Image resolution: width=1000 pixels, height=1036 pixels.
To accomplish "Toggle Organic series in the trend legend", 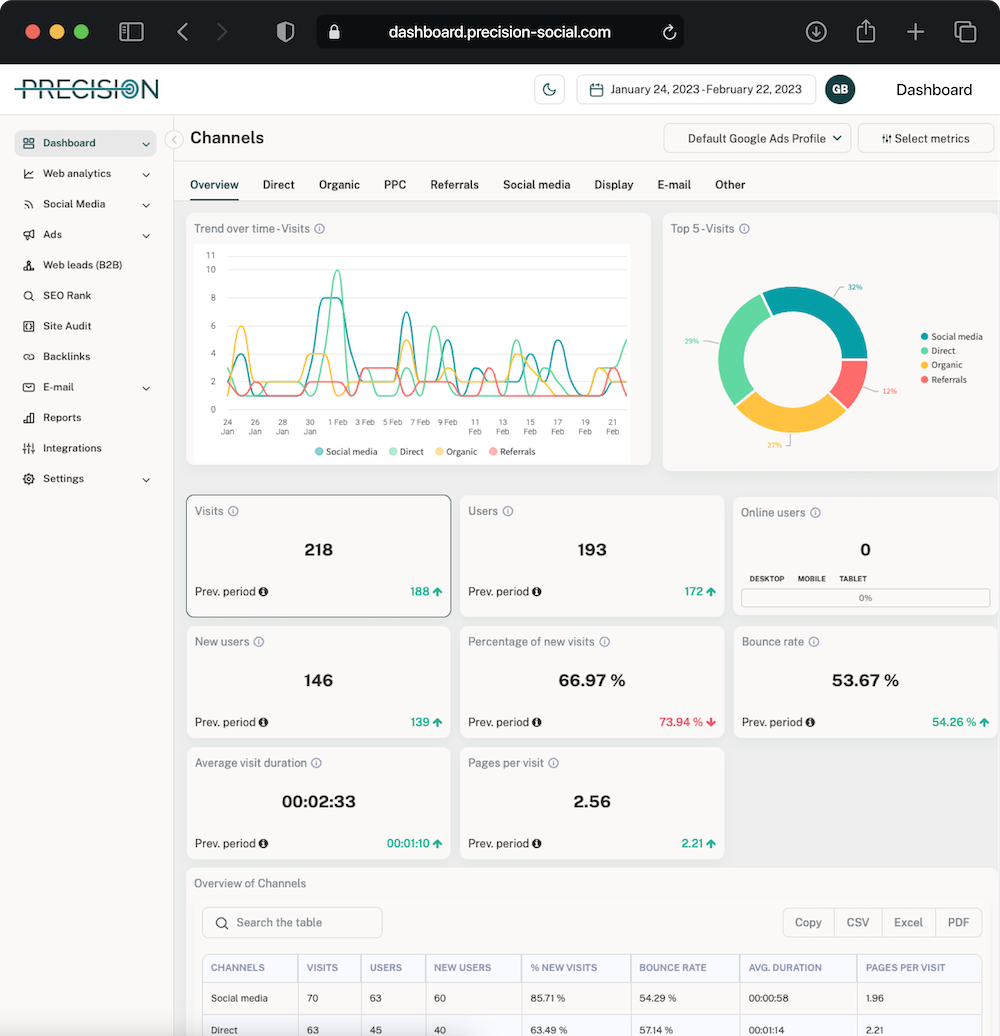I will coord(456,451).
